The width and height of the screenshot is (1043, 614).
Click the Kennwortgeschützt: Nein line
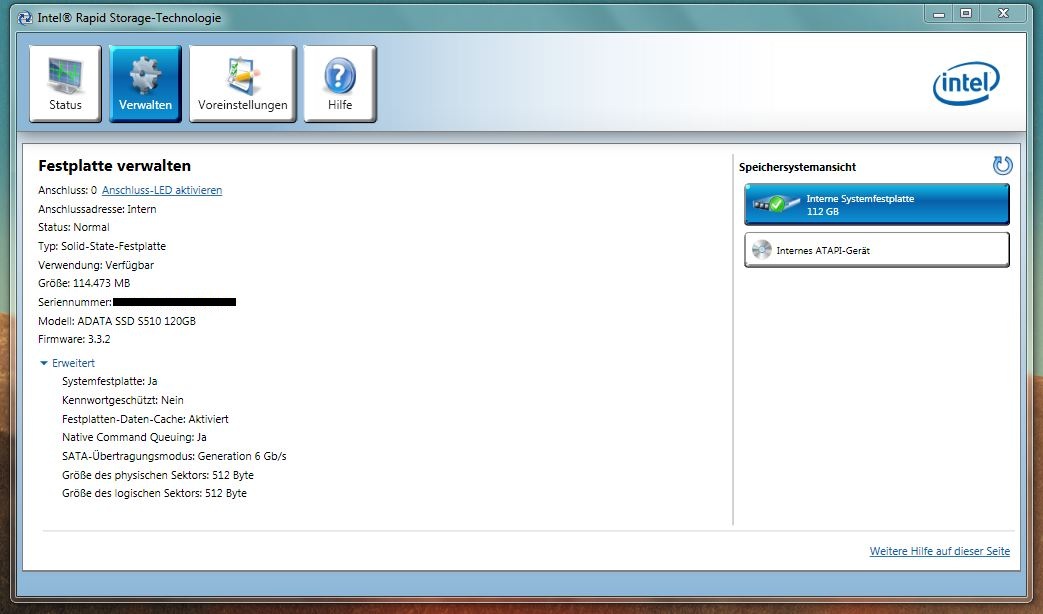coord(122,400)
